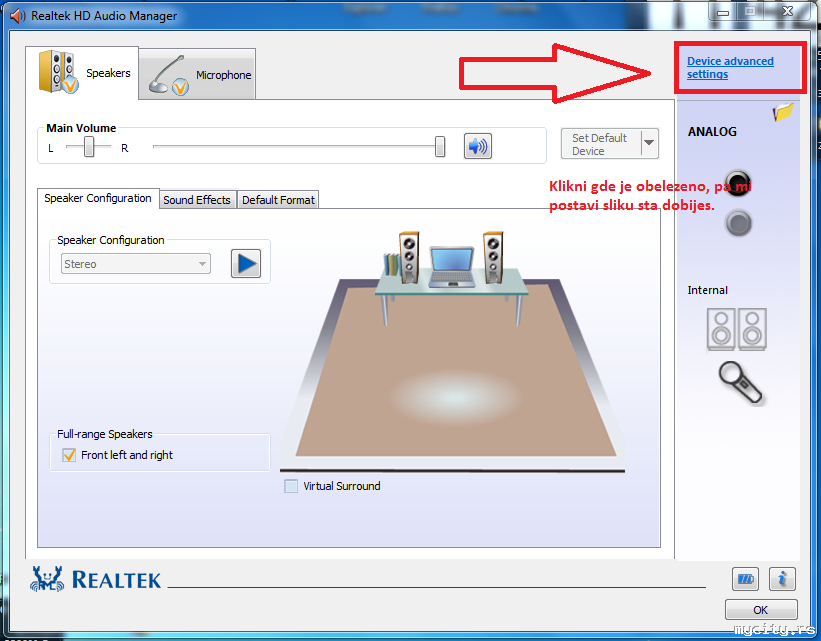Open the Speaker Configuration tab
Screen dimensions: 821x641
click(x=98, y=198)
